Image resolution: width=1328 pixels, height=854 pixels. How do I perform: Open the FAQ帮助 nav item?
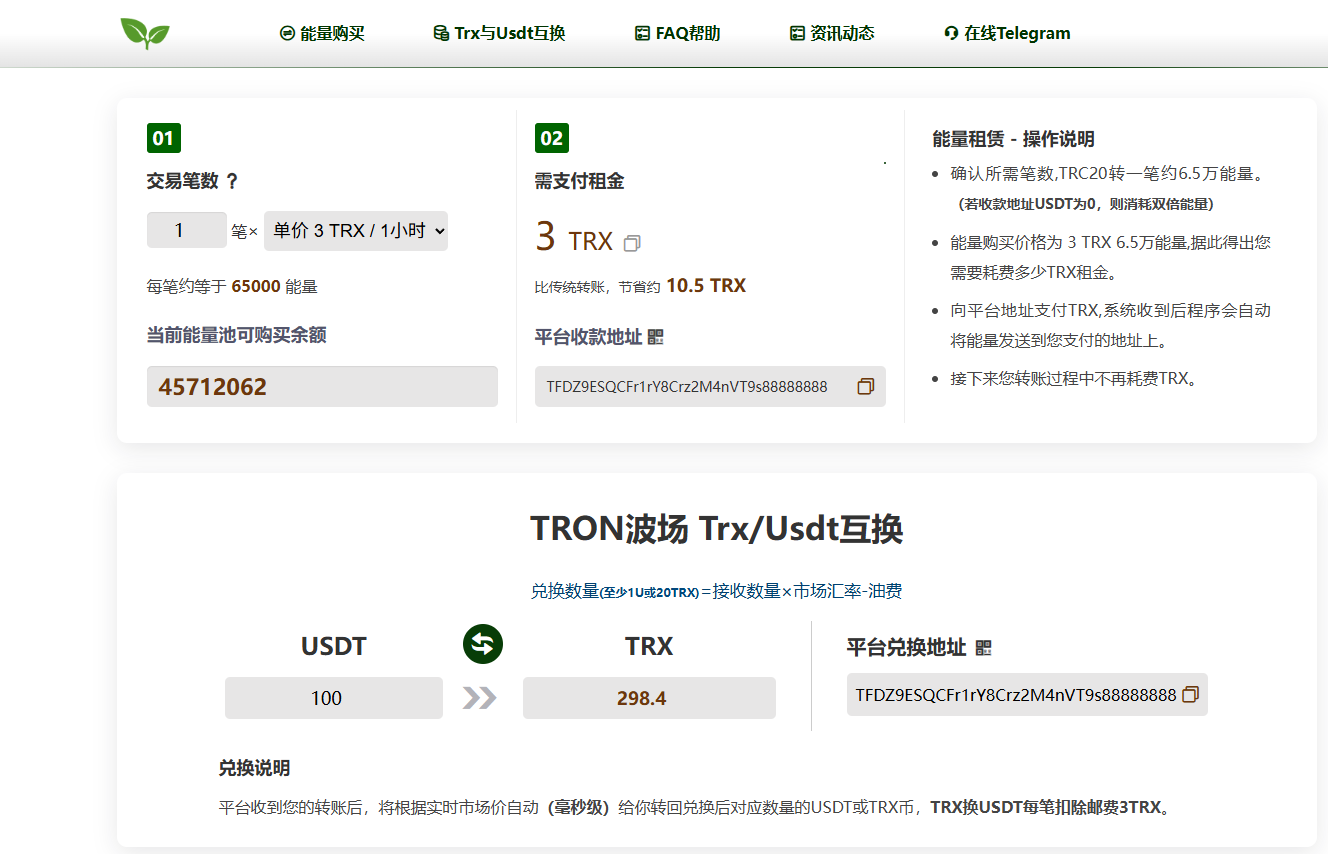[x=677, y=33]
